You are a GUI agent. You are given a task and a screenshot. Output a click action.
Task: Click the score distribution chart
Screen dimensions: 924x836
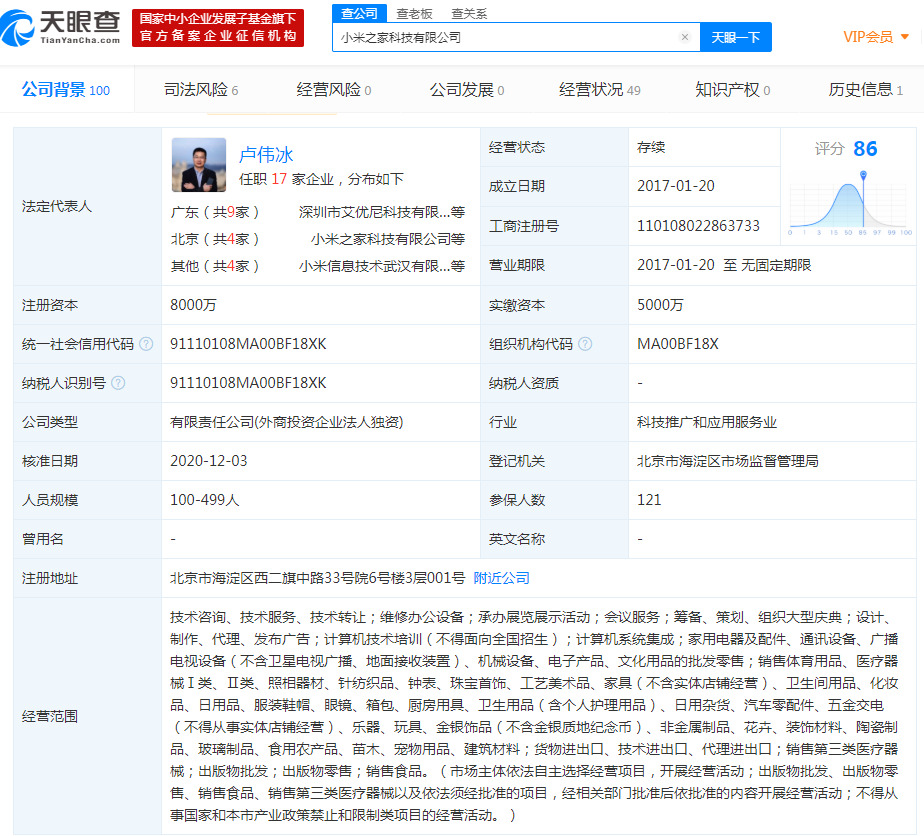click(849, 202)
